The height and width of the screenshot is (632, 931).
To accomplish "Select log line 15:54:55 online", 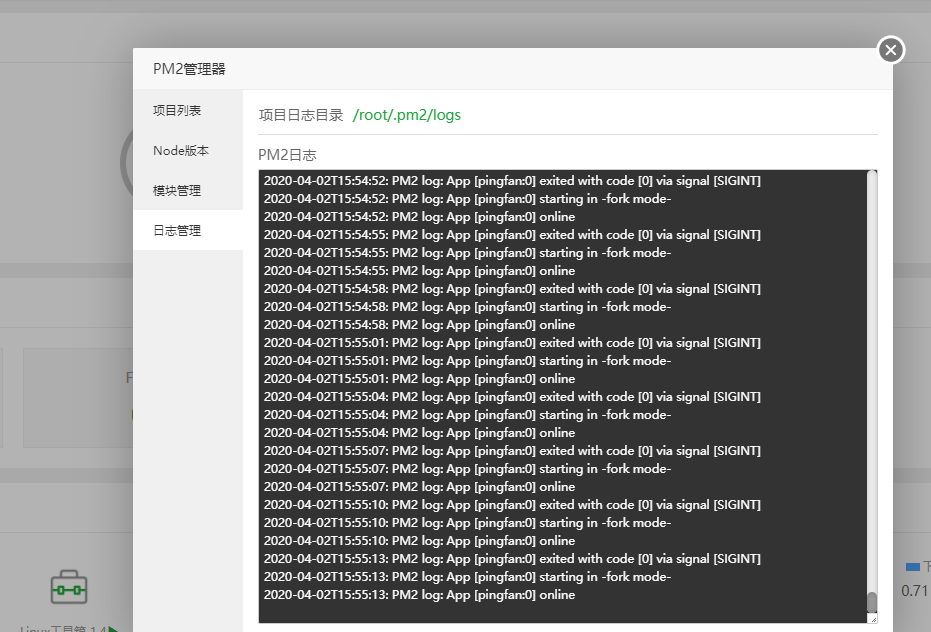I will (x=419, y=271).
